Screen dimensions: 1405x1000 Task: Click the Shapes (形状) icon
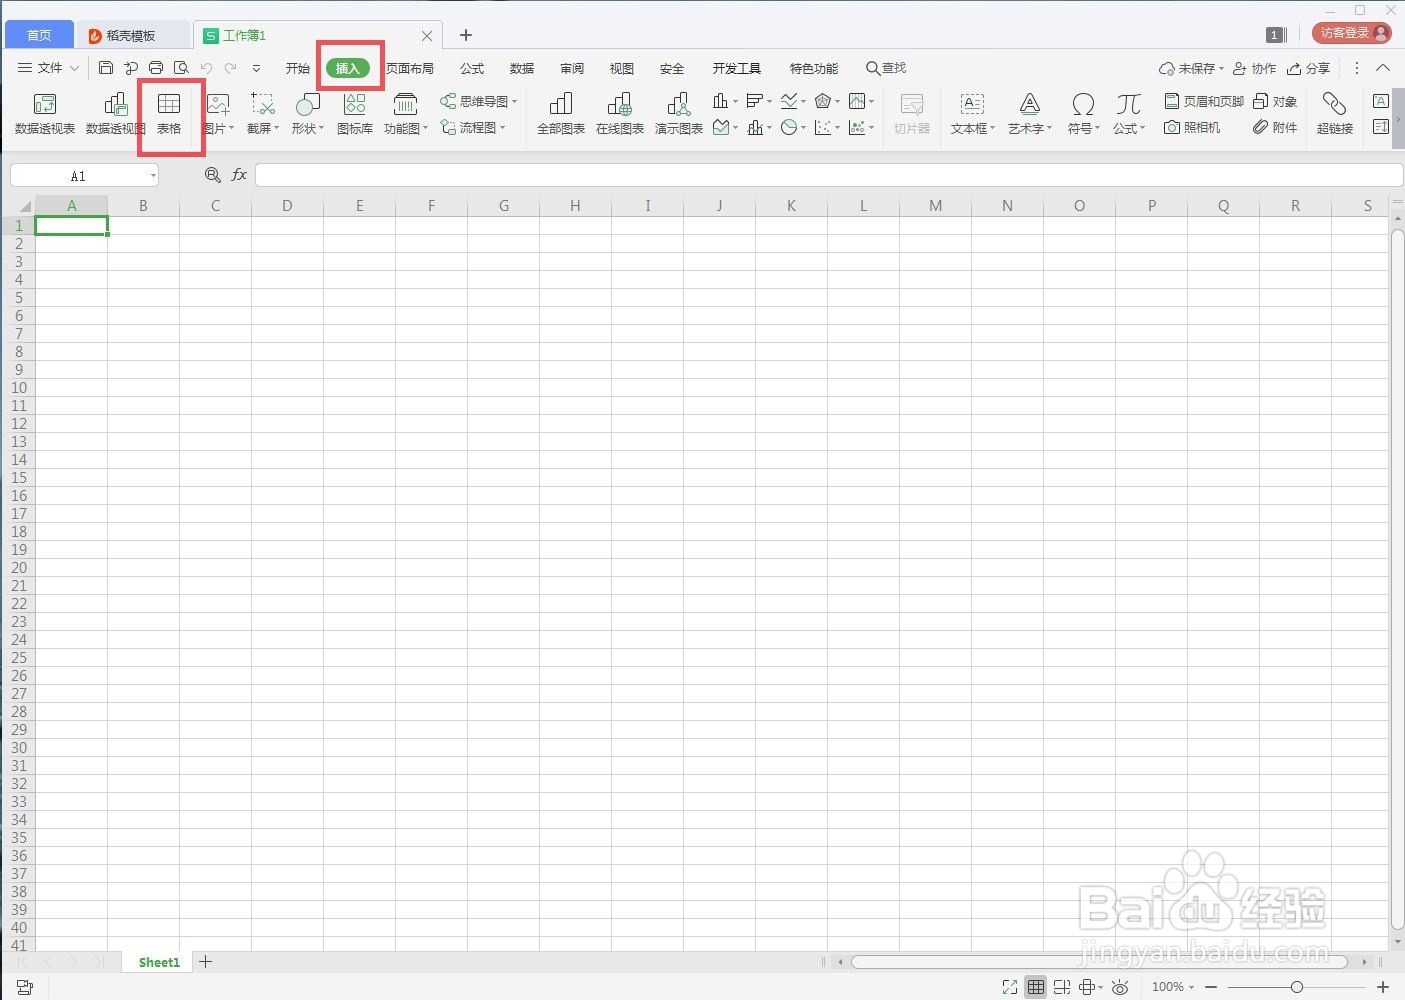[x=307, y=113]
